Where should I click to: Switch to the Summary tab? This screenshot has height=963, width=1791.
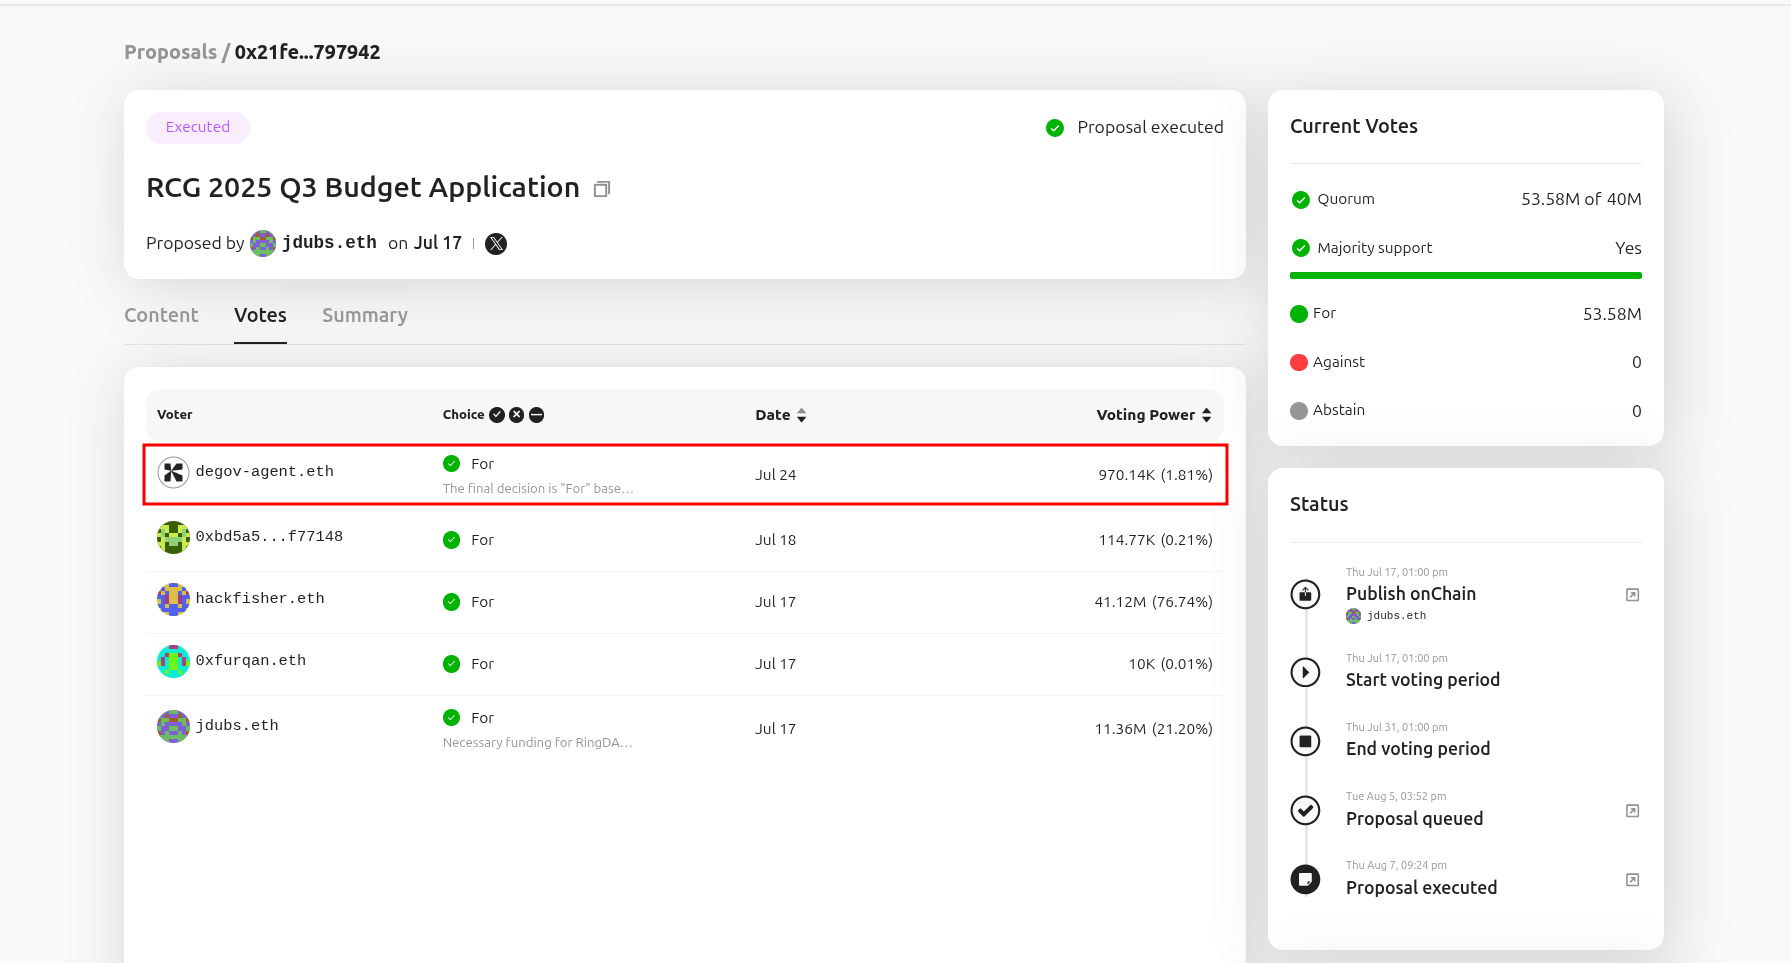point(364,315)
